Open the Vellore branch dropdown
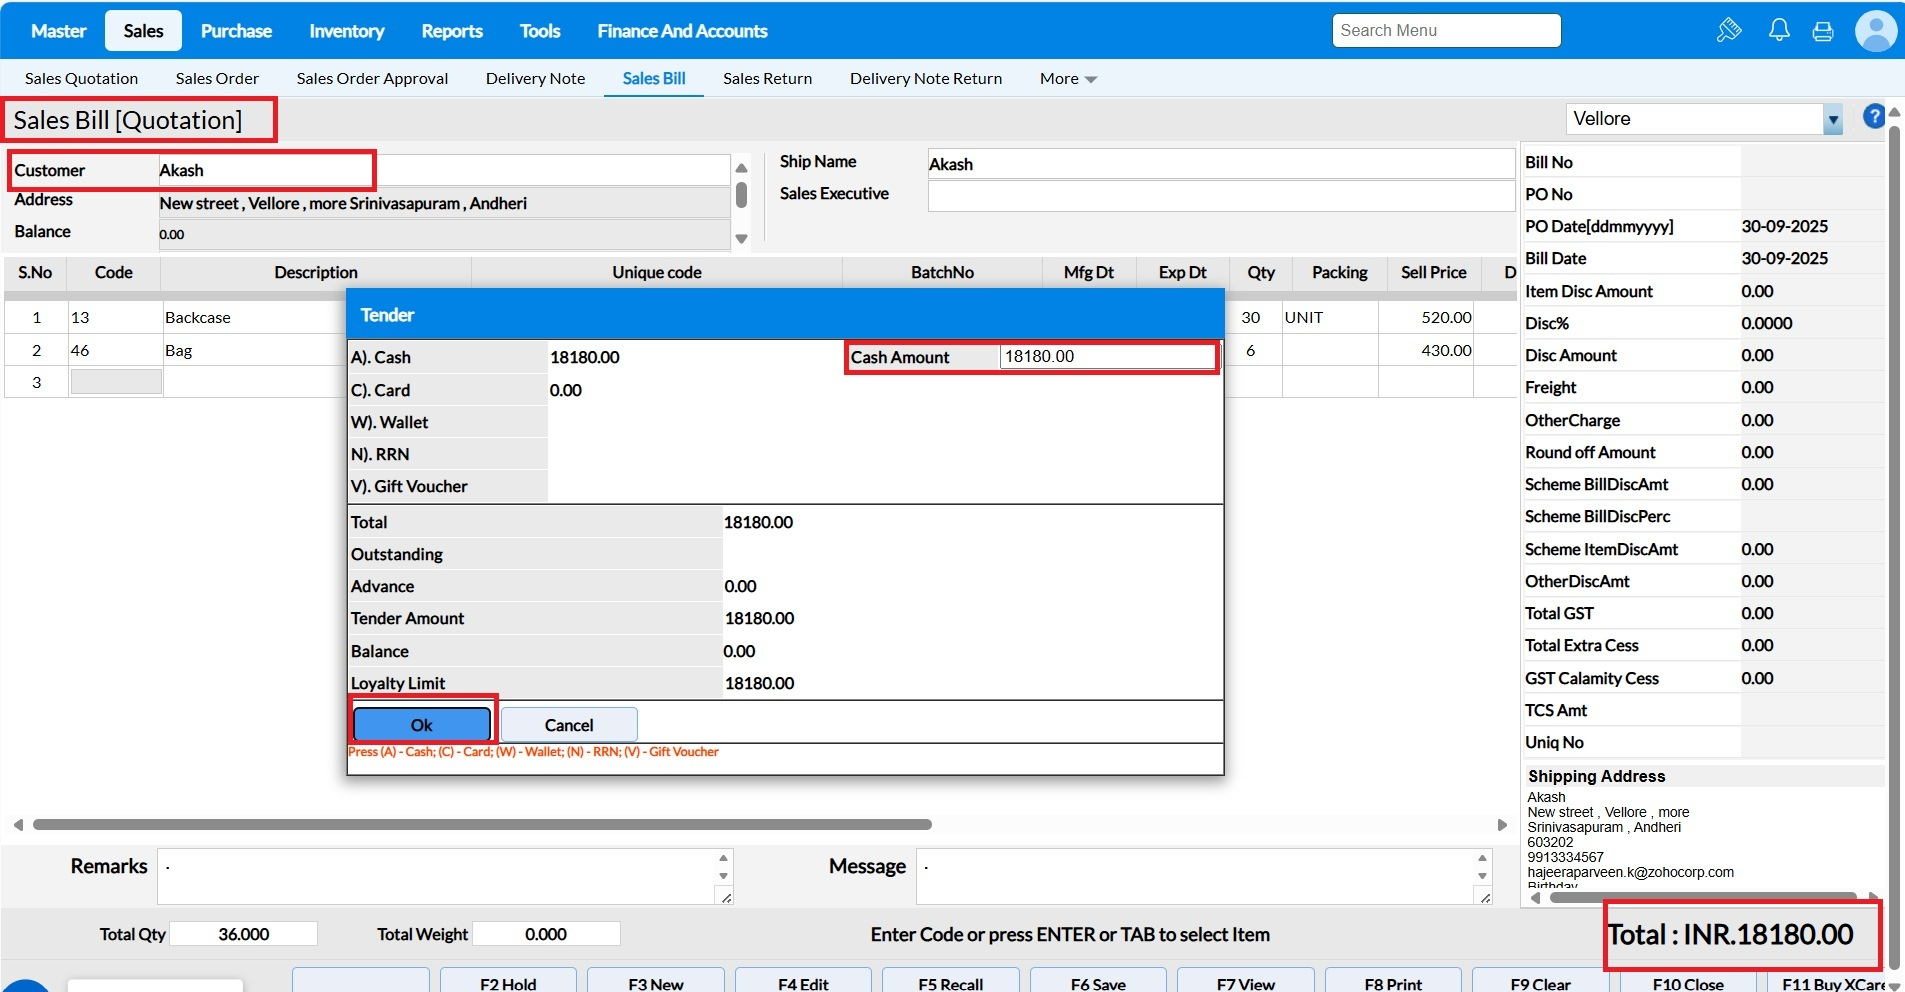 [1832, 119]
